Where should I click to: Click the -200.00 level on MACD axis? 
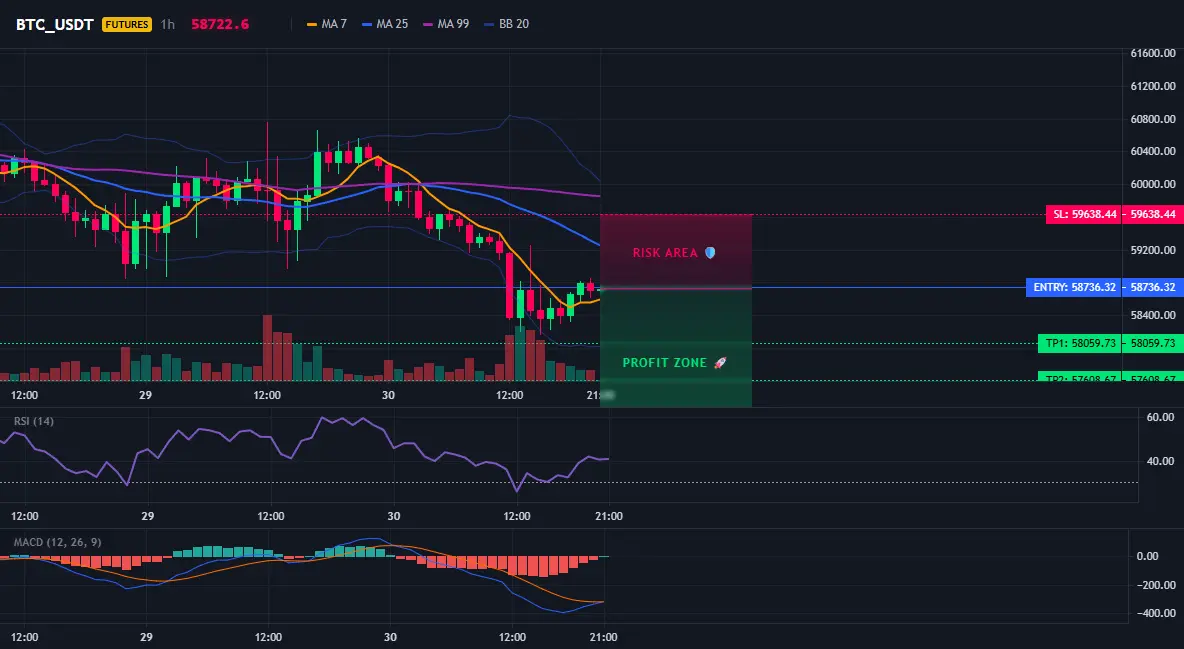click(1155, 585)
